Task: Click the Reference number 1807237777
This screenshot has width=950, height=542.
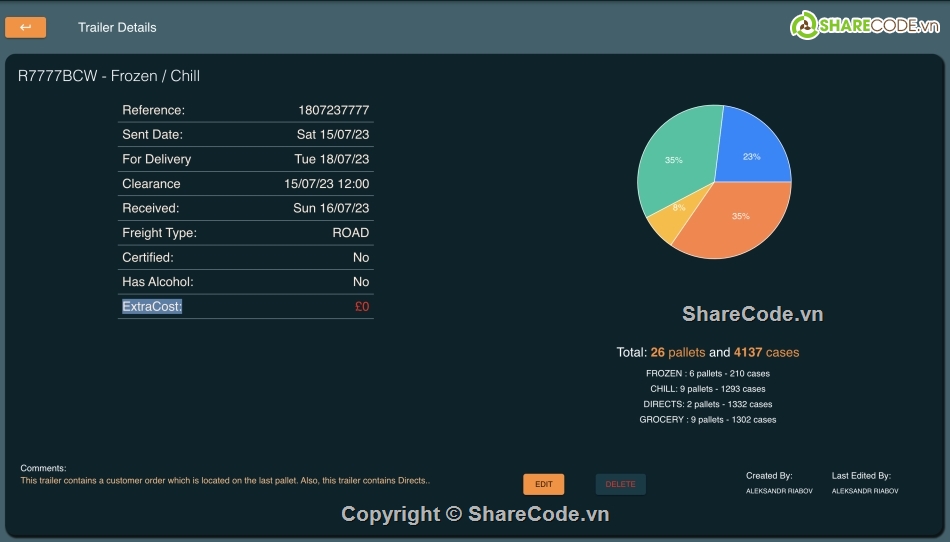Action: coord(333,110)
